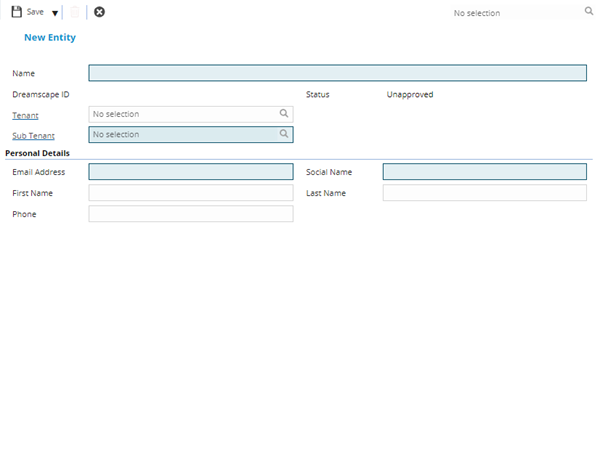Click the Phone input field
Image resolution: width=600 pixels, height=458 pixels.
coord(190,214)
